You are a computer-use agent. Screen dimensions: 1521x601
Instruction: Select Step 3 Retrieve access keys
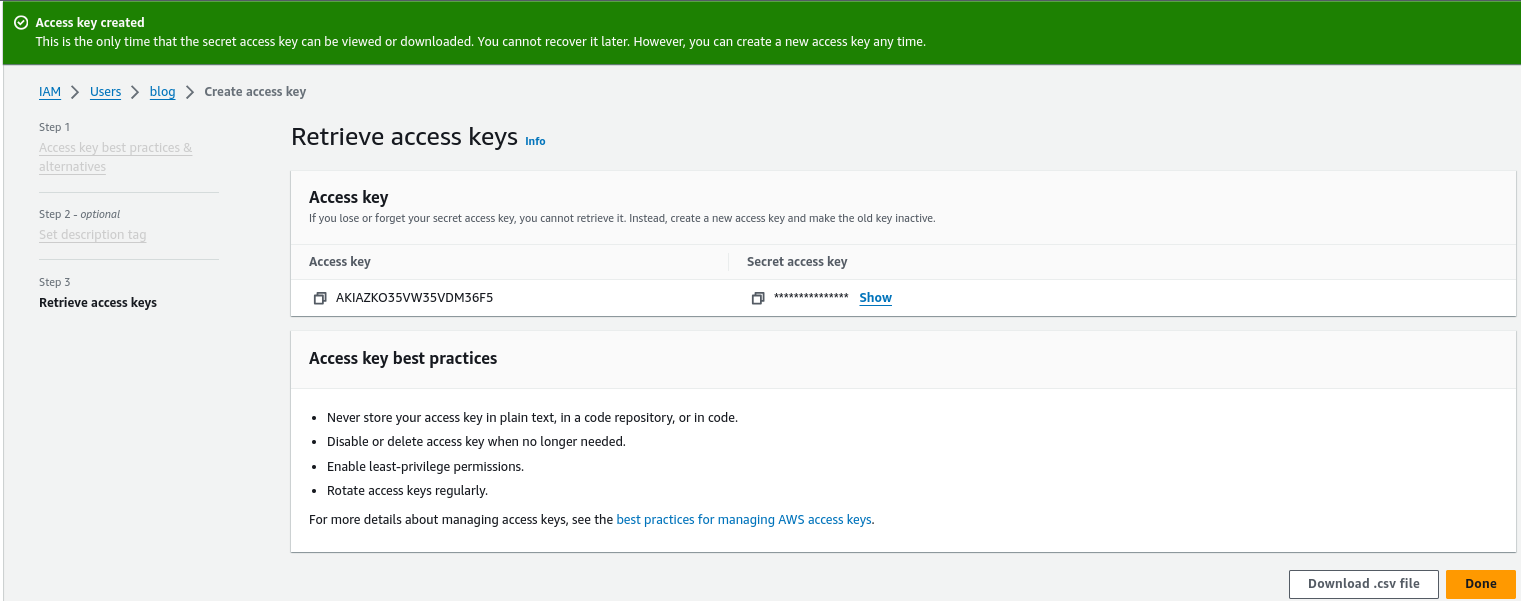98,303
